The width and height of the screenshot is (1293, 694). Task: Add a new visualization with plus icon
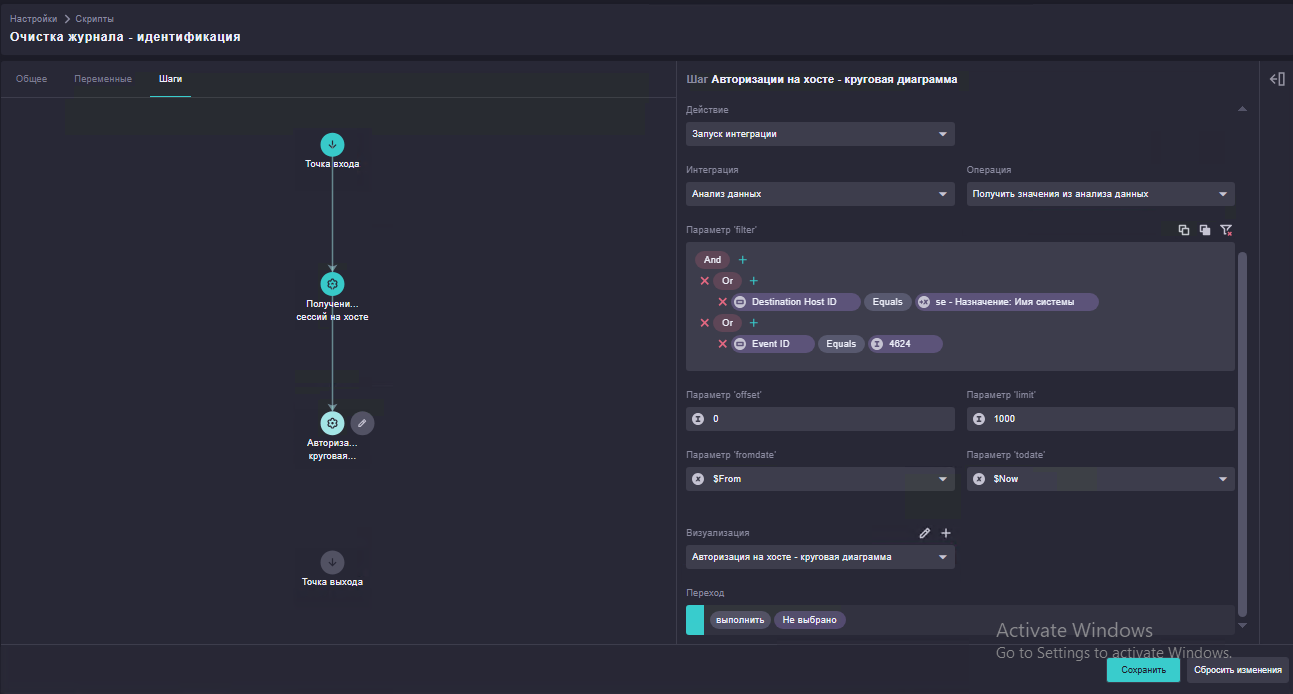click(946, 533)
